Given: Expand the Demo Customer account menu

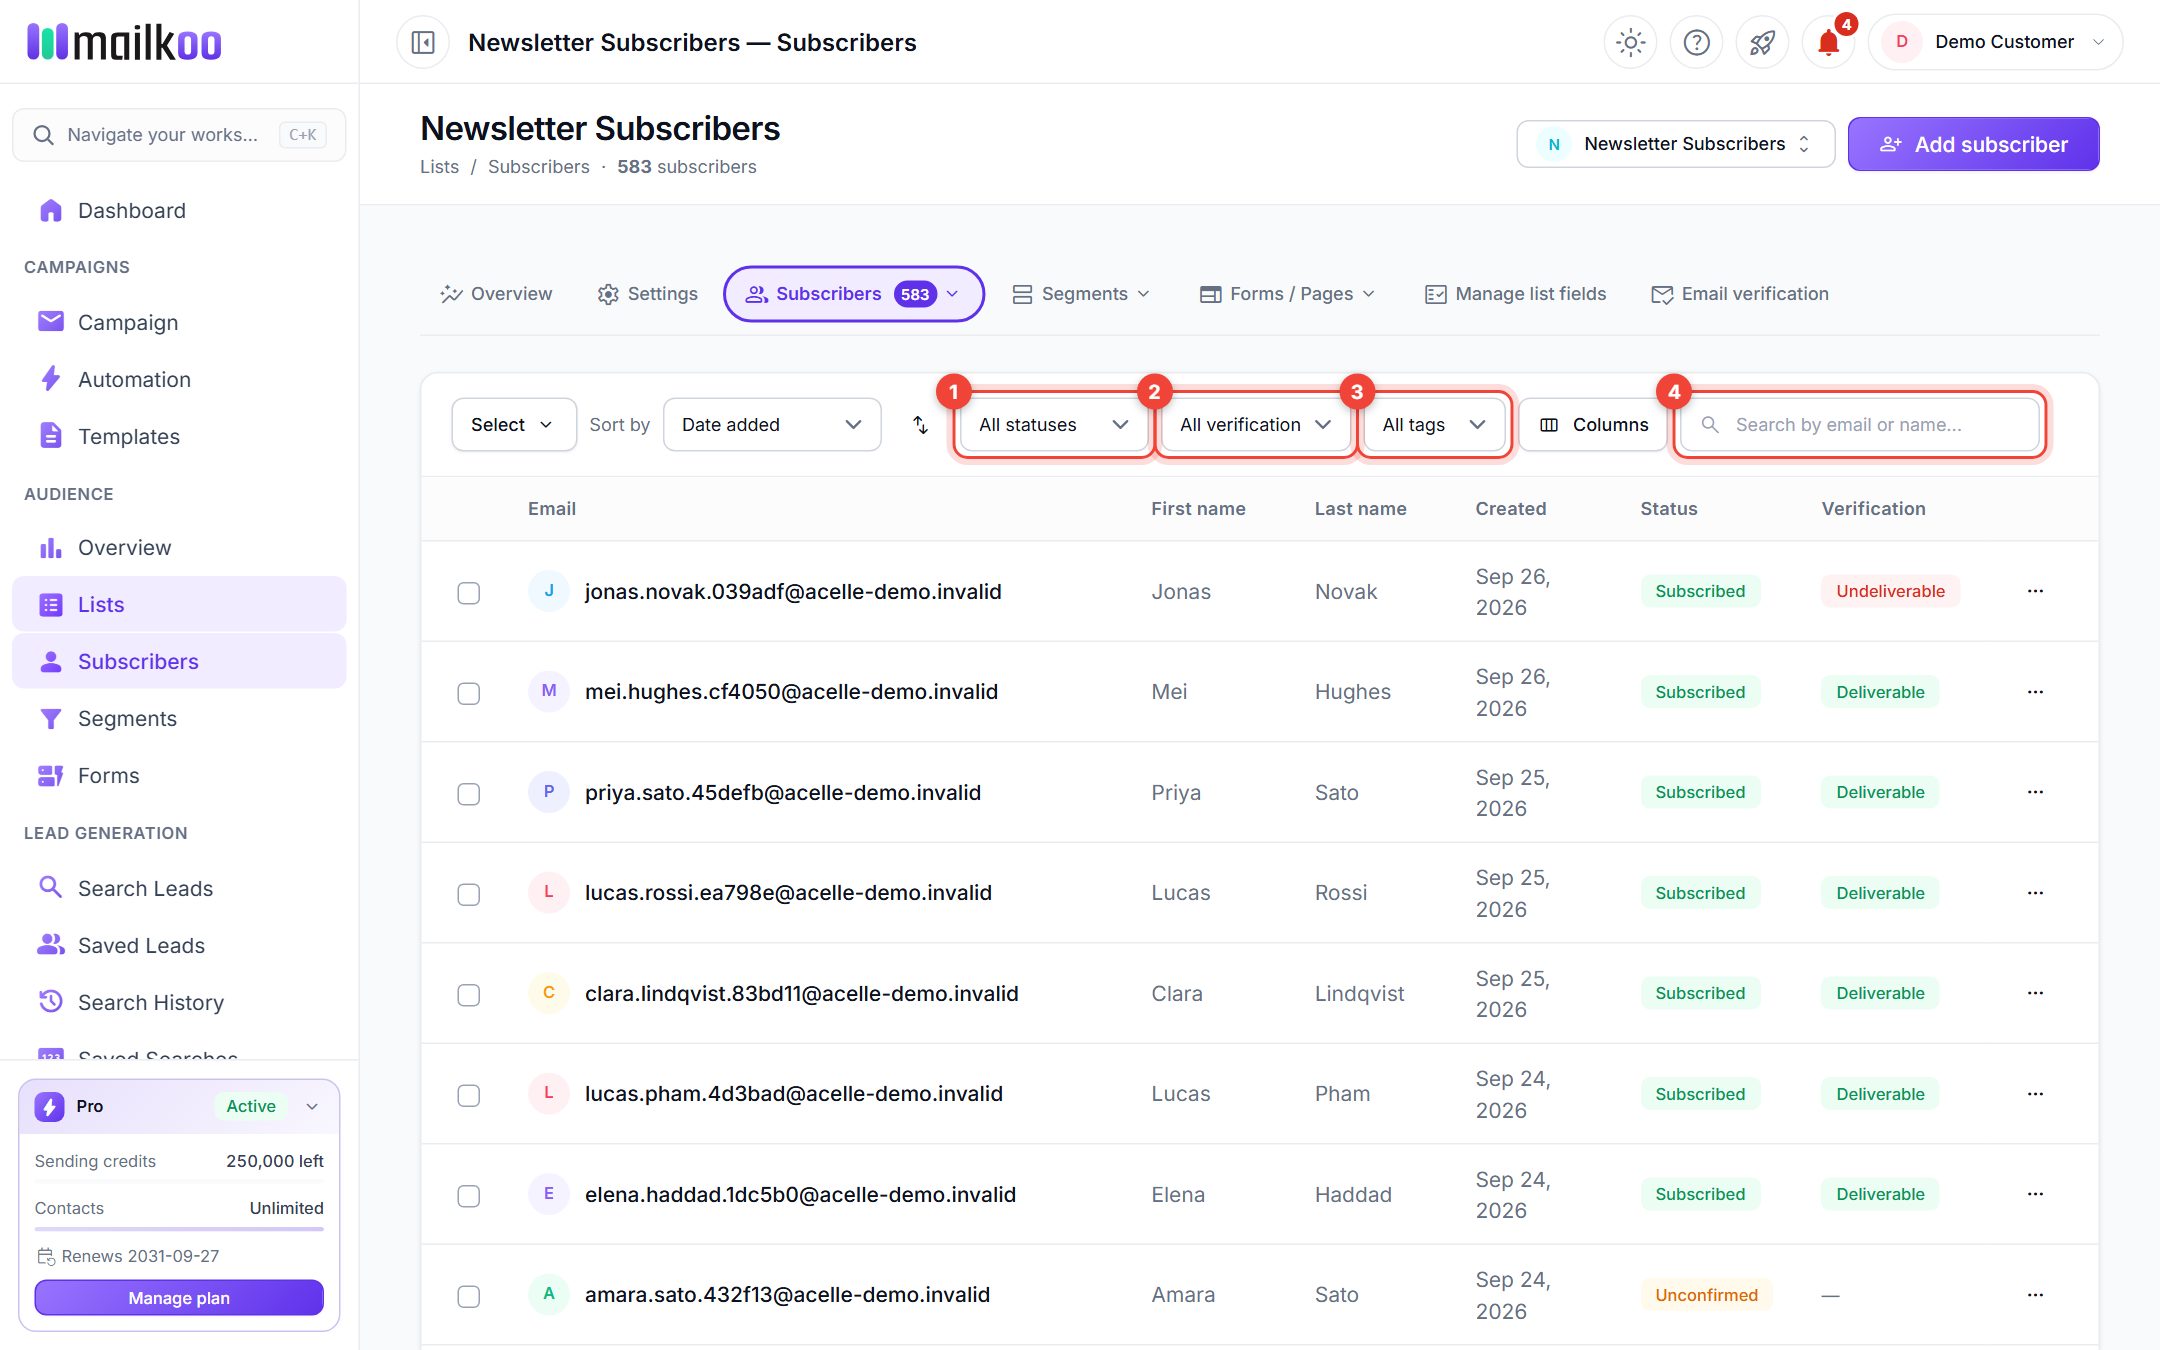Looking at the screenshot, I should (1995, 42).
